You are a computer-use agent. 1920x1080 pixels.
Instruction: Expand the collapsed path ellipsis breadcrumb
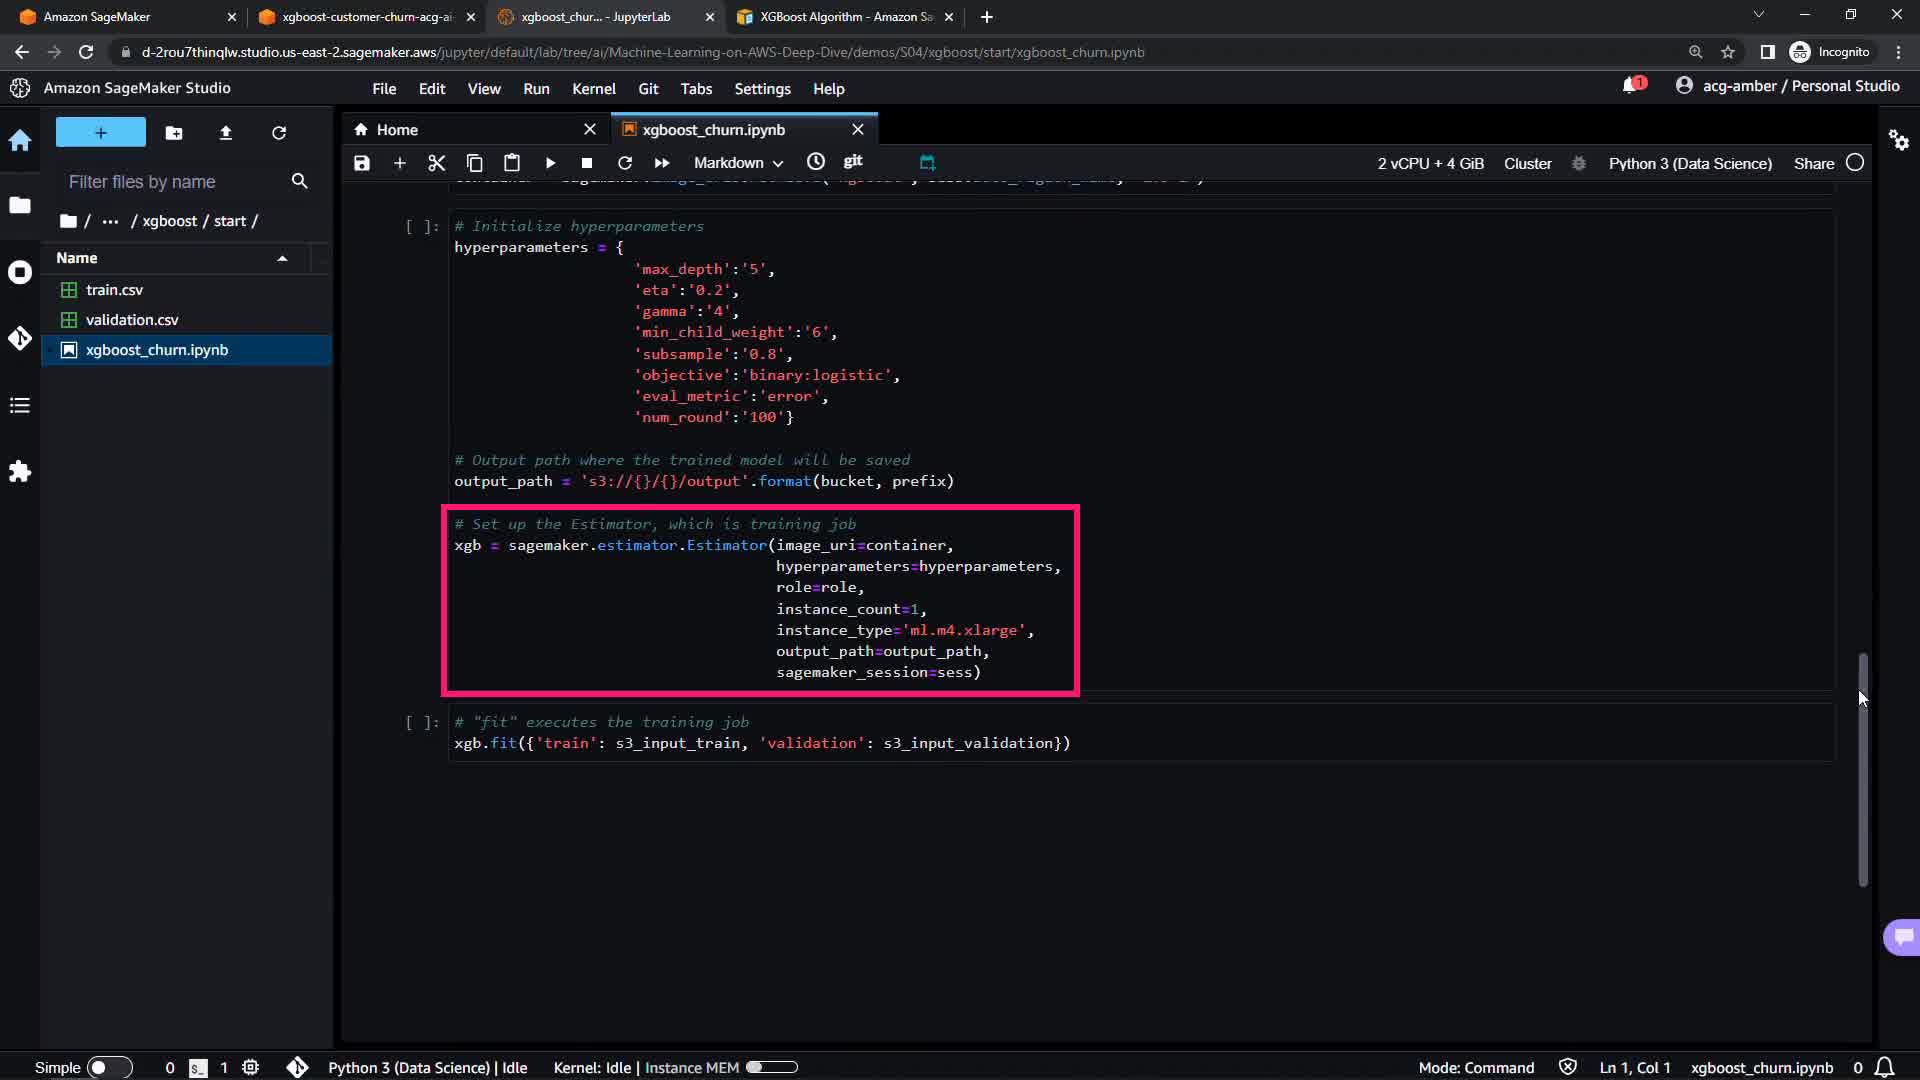click(110, 221)
